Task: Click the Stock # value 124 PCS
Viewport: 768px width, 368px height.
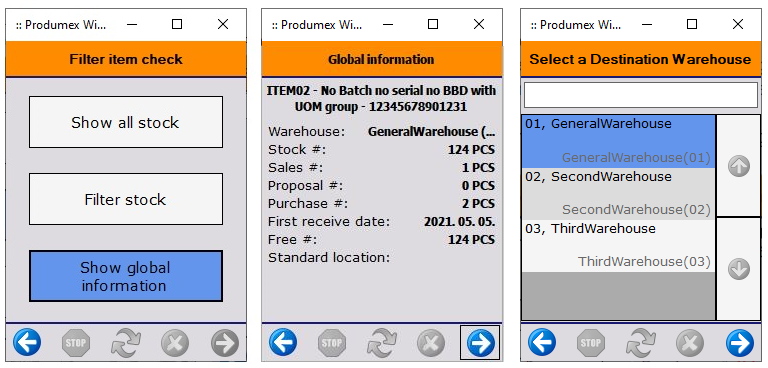Action: click(471, 149)
